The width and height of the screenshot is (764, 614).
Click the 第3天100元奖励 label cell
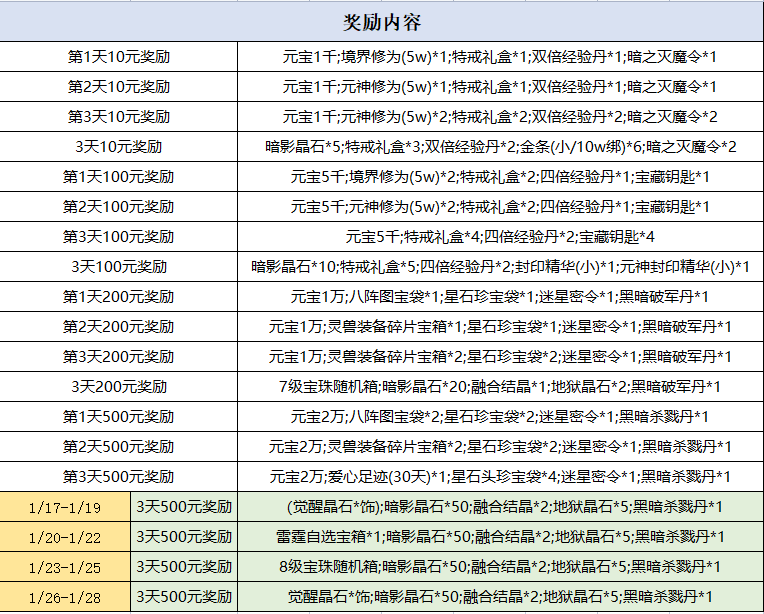[119, 237]
